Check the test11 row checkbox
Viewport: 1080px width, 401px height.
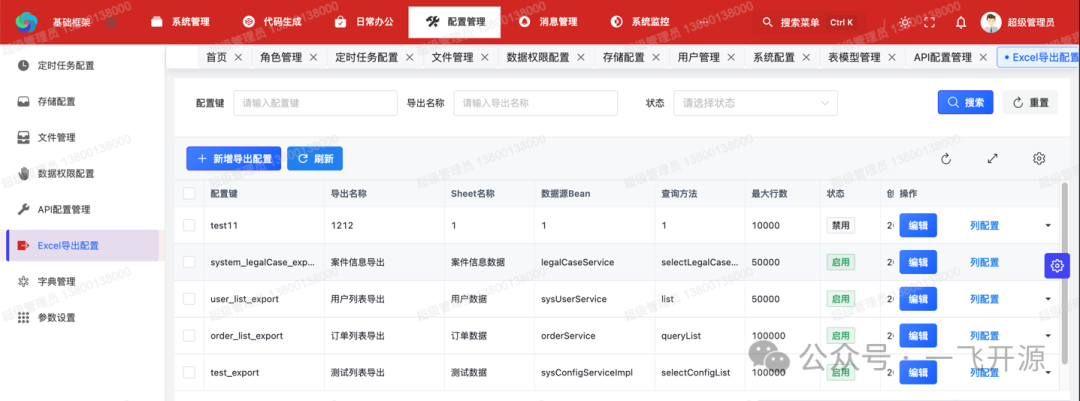(x=189, y=225)
